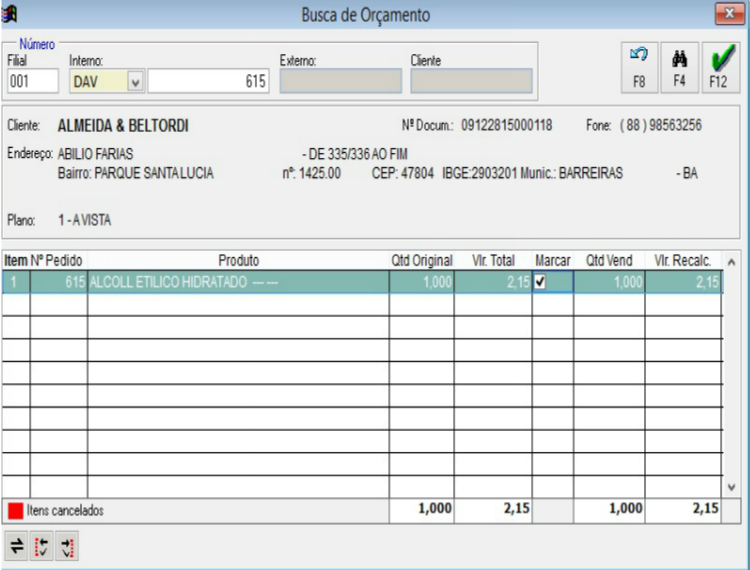Click the Marcar column header

[x=552, y=261]
